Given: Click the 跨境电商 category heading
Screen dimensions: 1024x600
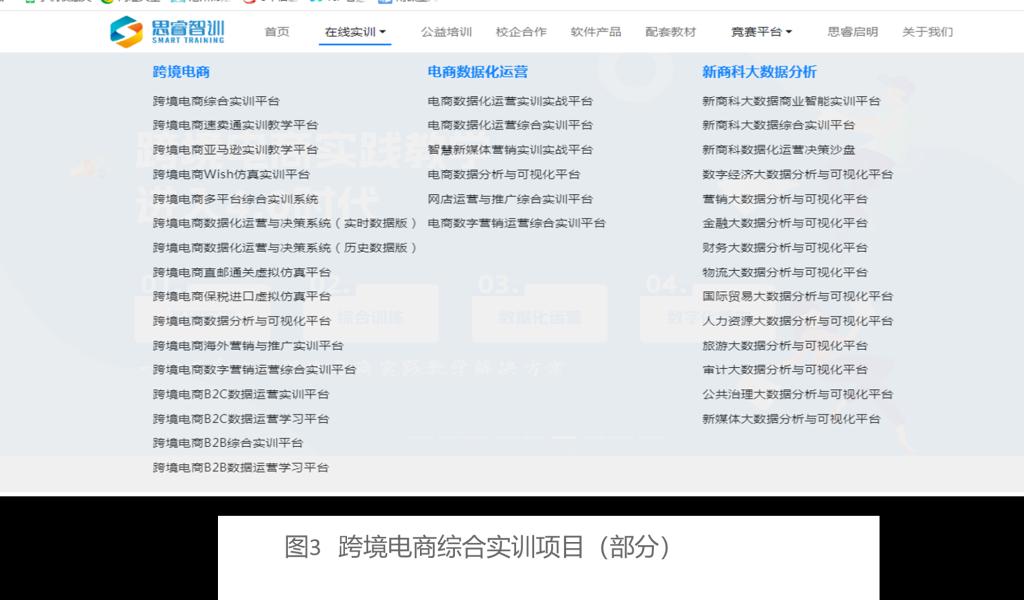Looking at the screenshot, I should [181, 72].
